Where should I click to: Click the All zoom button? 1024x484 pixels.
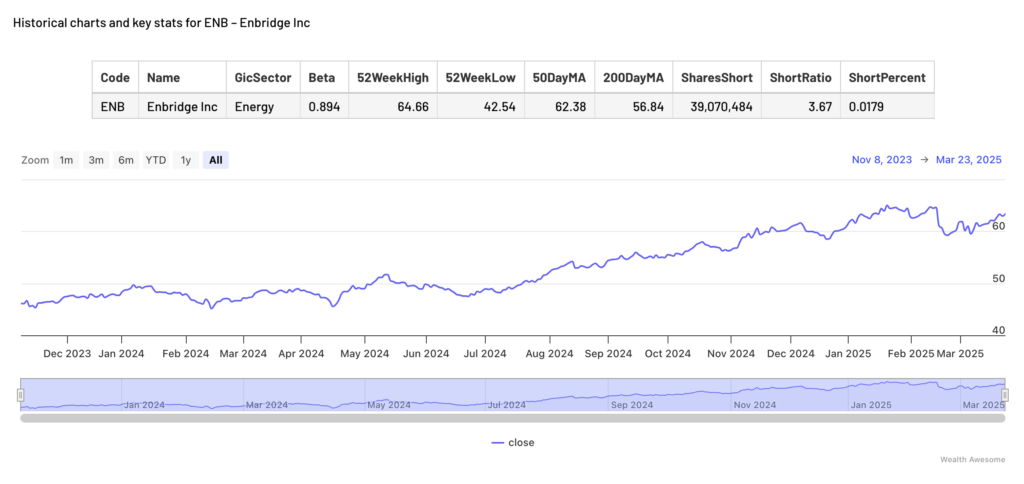tap(216, 160)
